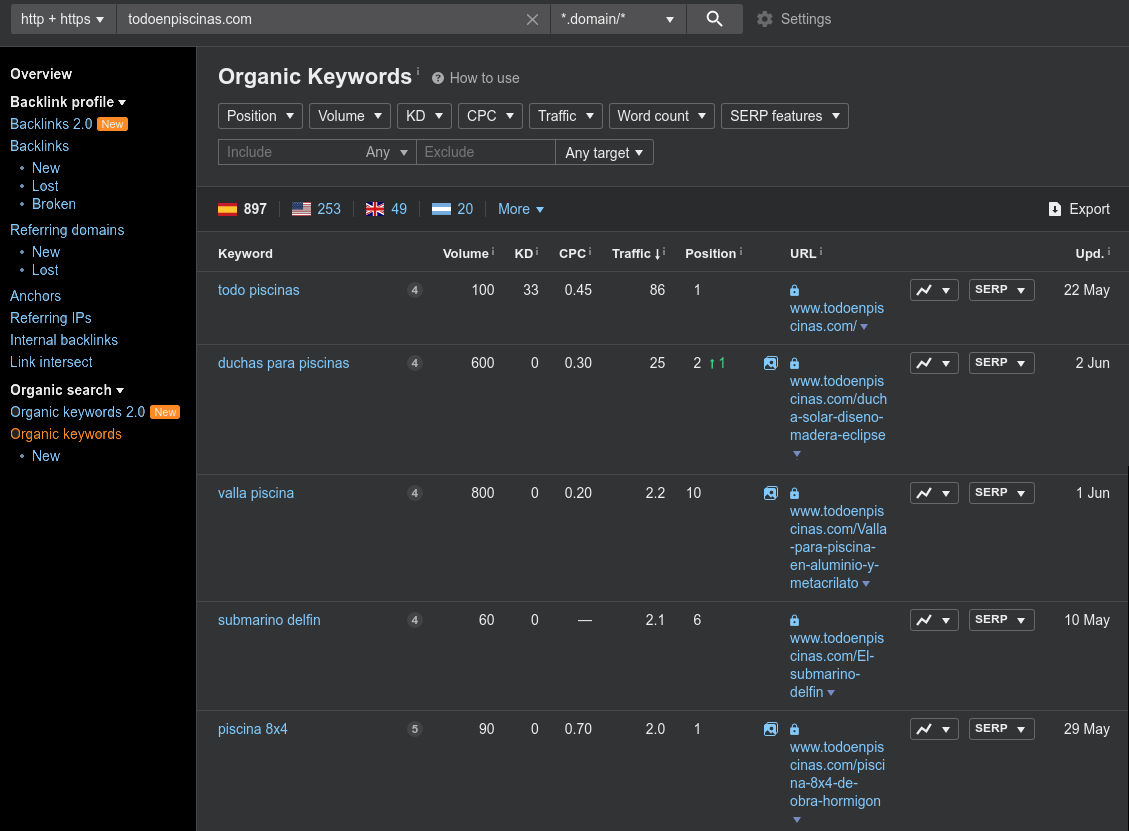The image size is (1129, 831).
Task: Click Export download icon
Action: click(1055, 209)
